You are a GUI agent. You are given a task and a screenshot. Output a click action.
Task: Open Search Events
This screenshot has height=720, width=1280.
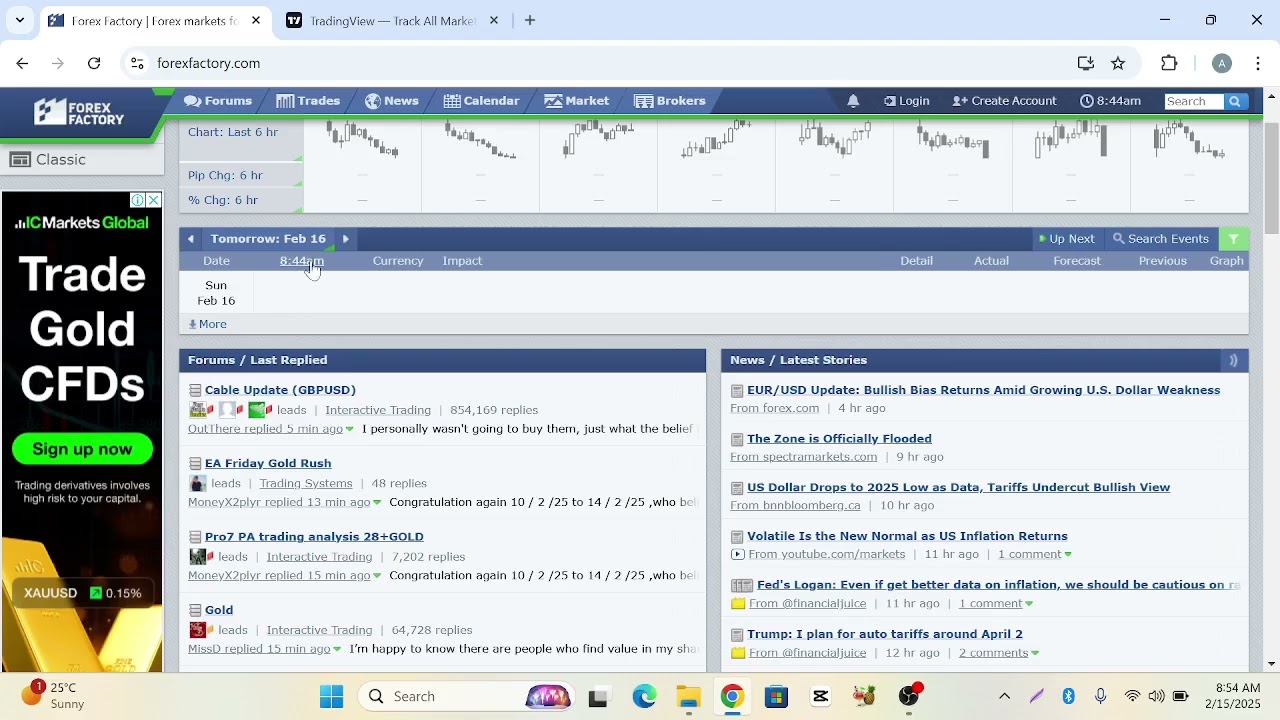(1161, 239)
